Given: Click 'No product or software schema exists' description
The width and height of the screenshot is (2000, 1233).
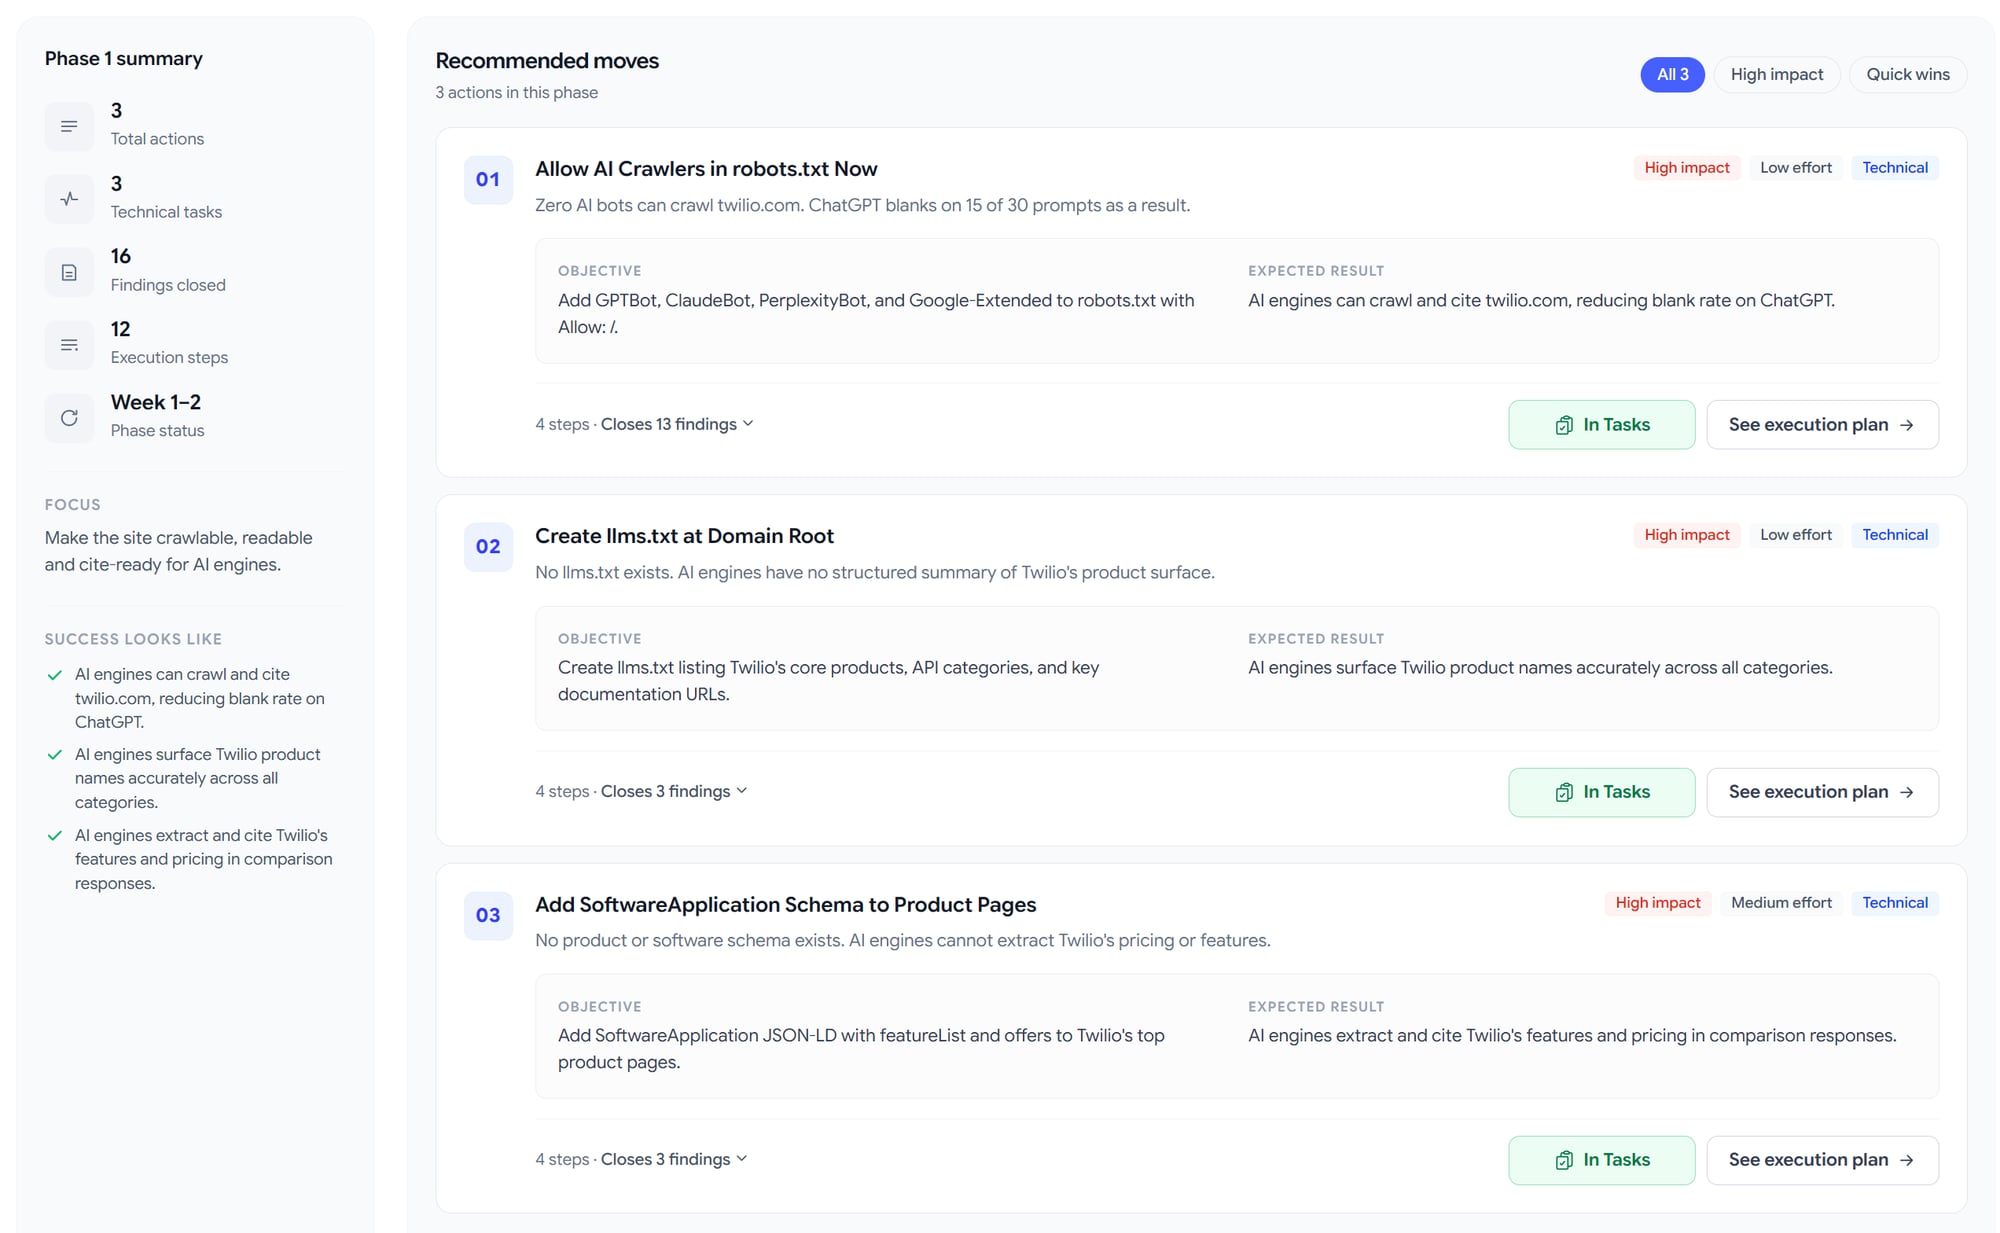Looking at the screenshot, I should click(903, 941).
